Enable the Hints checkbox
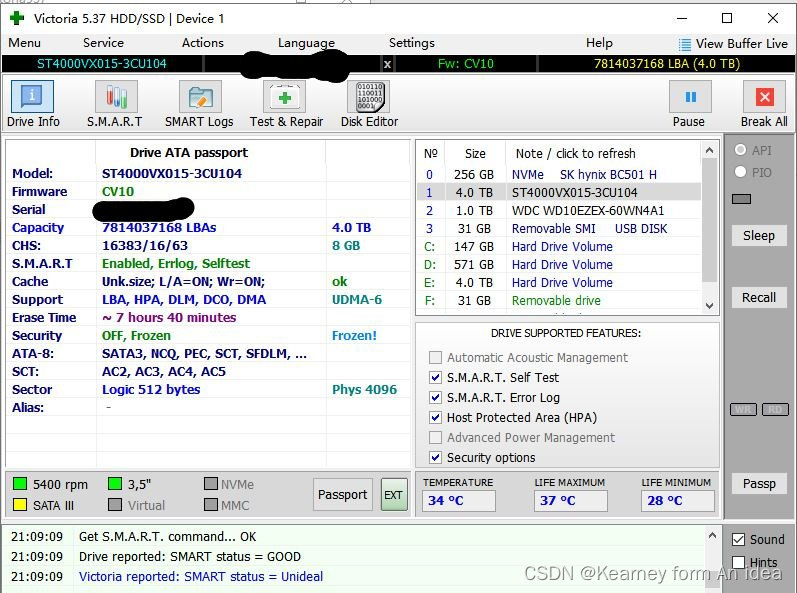The width and height of the screenshot is (797, 593). pos(738,562)
